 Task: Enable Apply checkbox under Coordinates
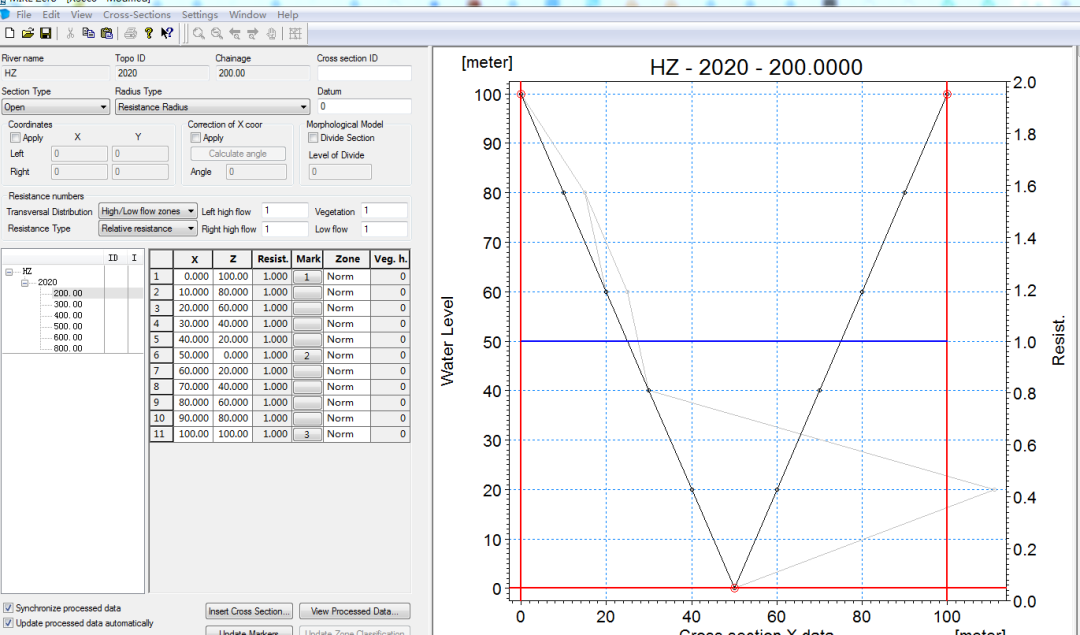click(14, 138)
